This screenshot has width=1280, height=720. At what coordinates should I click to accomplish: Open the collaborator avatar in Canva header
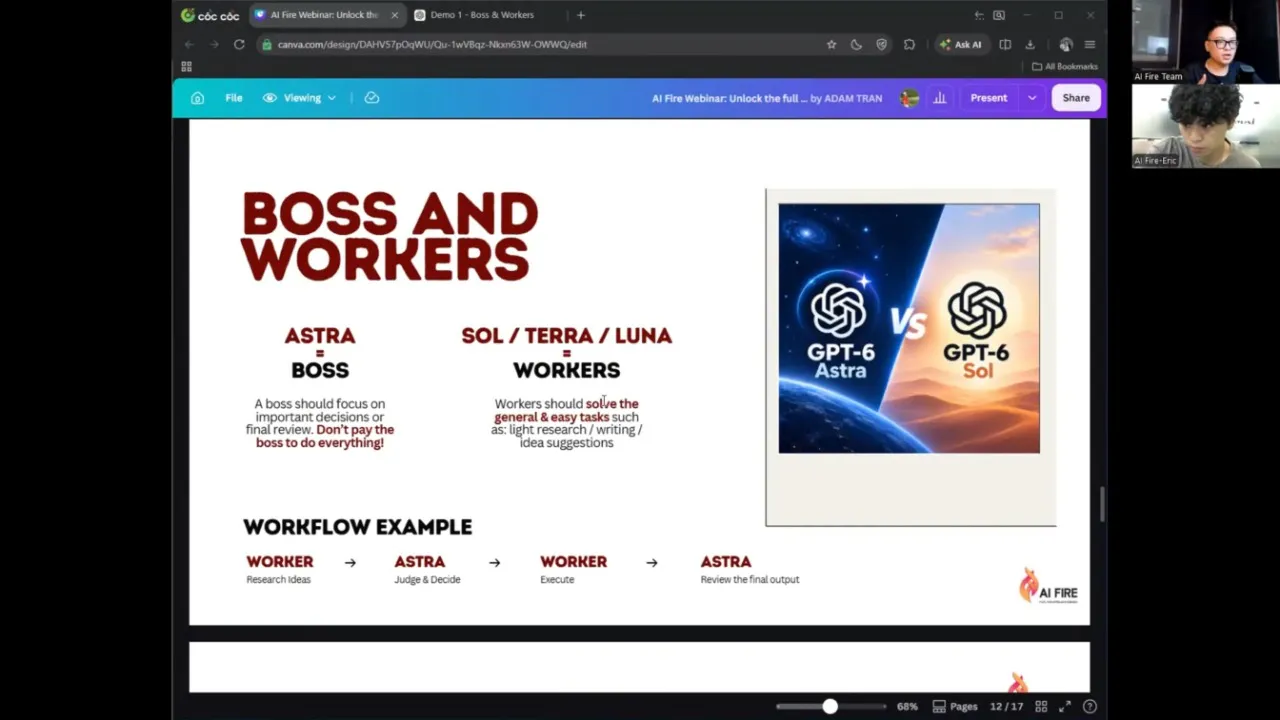[909, 98]
